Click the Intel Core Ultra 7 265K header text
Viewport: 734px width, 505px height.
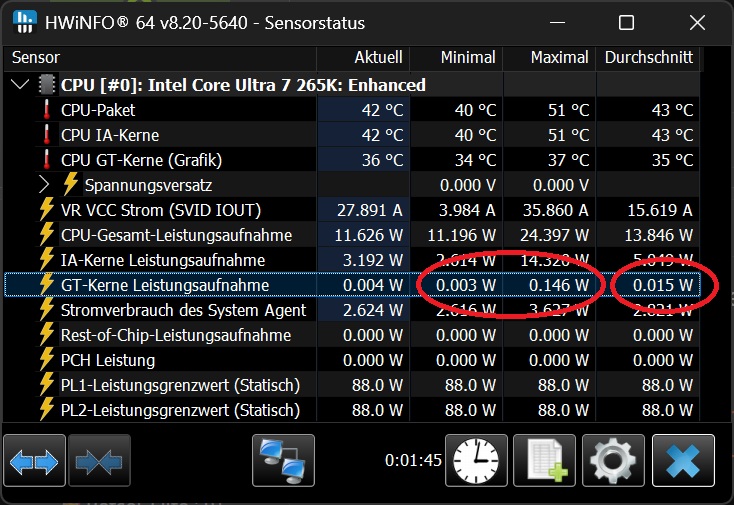[243, 85]
